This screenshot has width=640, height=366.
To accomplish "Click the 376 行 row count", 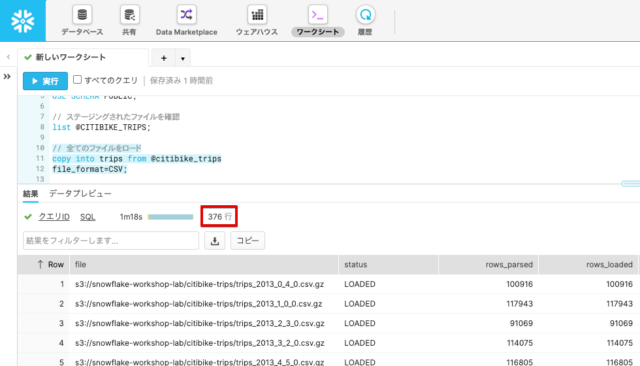I will 219,217.
